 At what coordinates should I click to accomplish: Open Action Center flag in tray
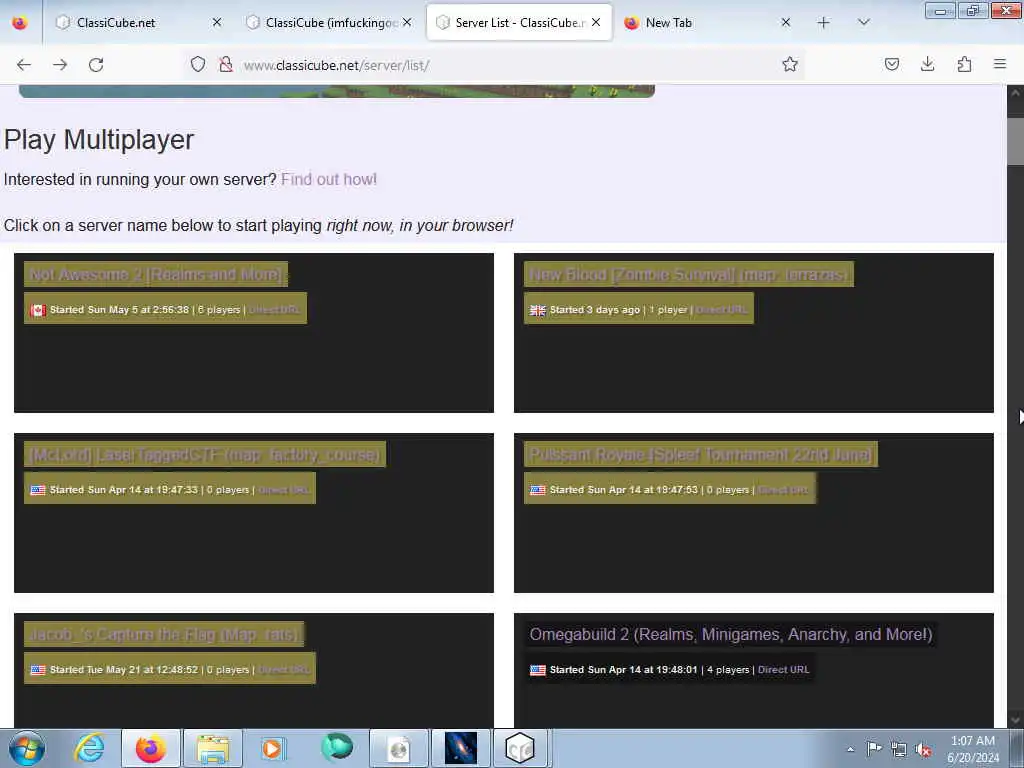coord(874,748)
